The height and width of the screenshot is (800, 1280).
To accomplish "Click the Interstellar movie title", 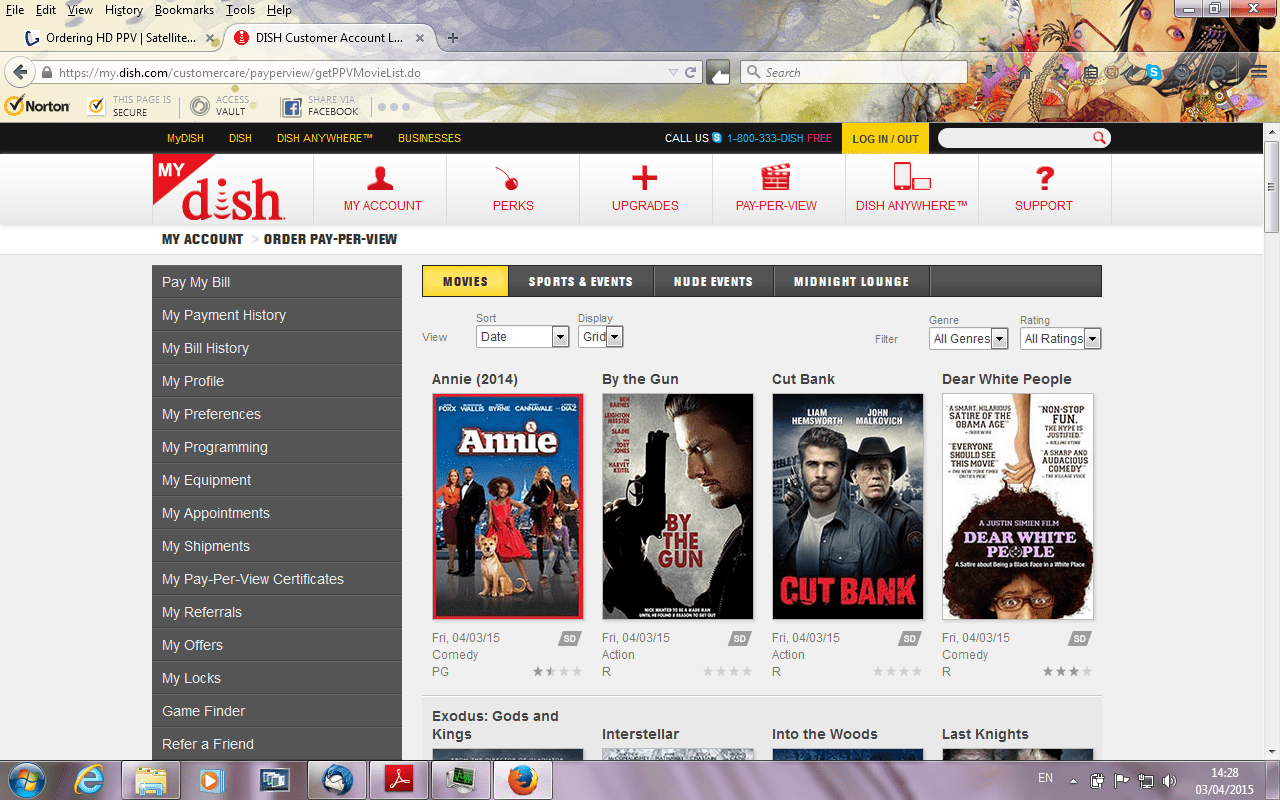I will pyautogui.click(x=640, y=734).
